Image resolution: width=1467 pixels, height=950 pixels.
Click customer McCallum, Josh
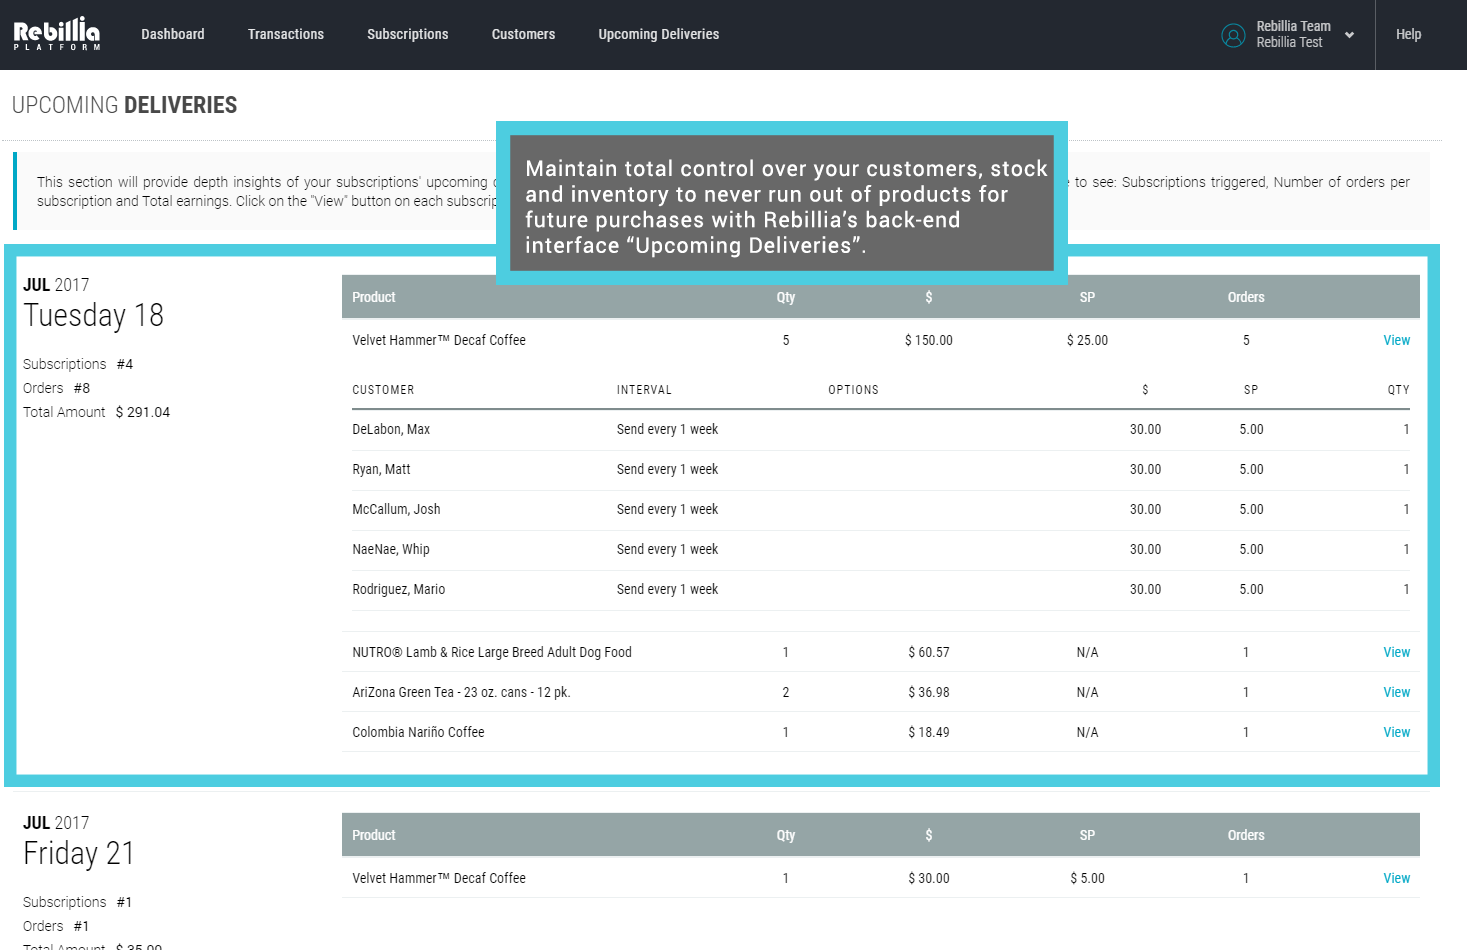[396, 509]
